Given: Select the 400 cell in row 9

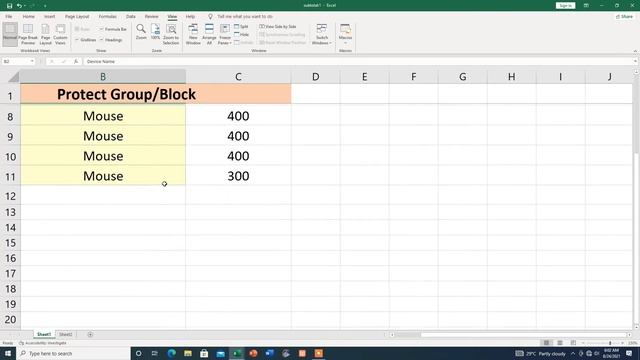Looking at the screenshot, I should coord(238,136).
